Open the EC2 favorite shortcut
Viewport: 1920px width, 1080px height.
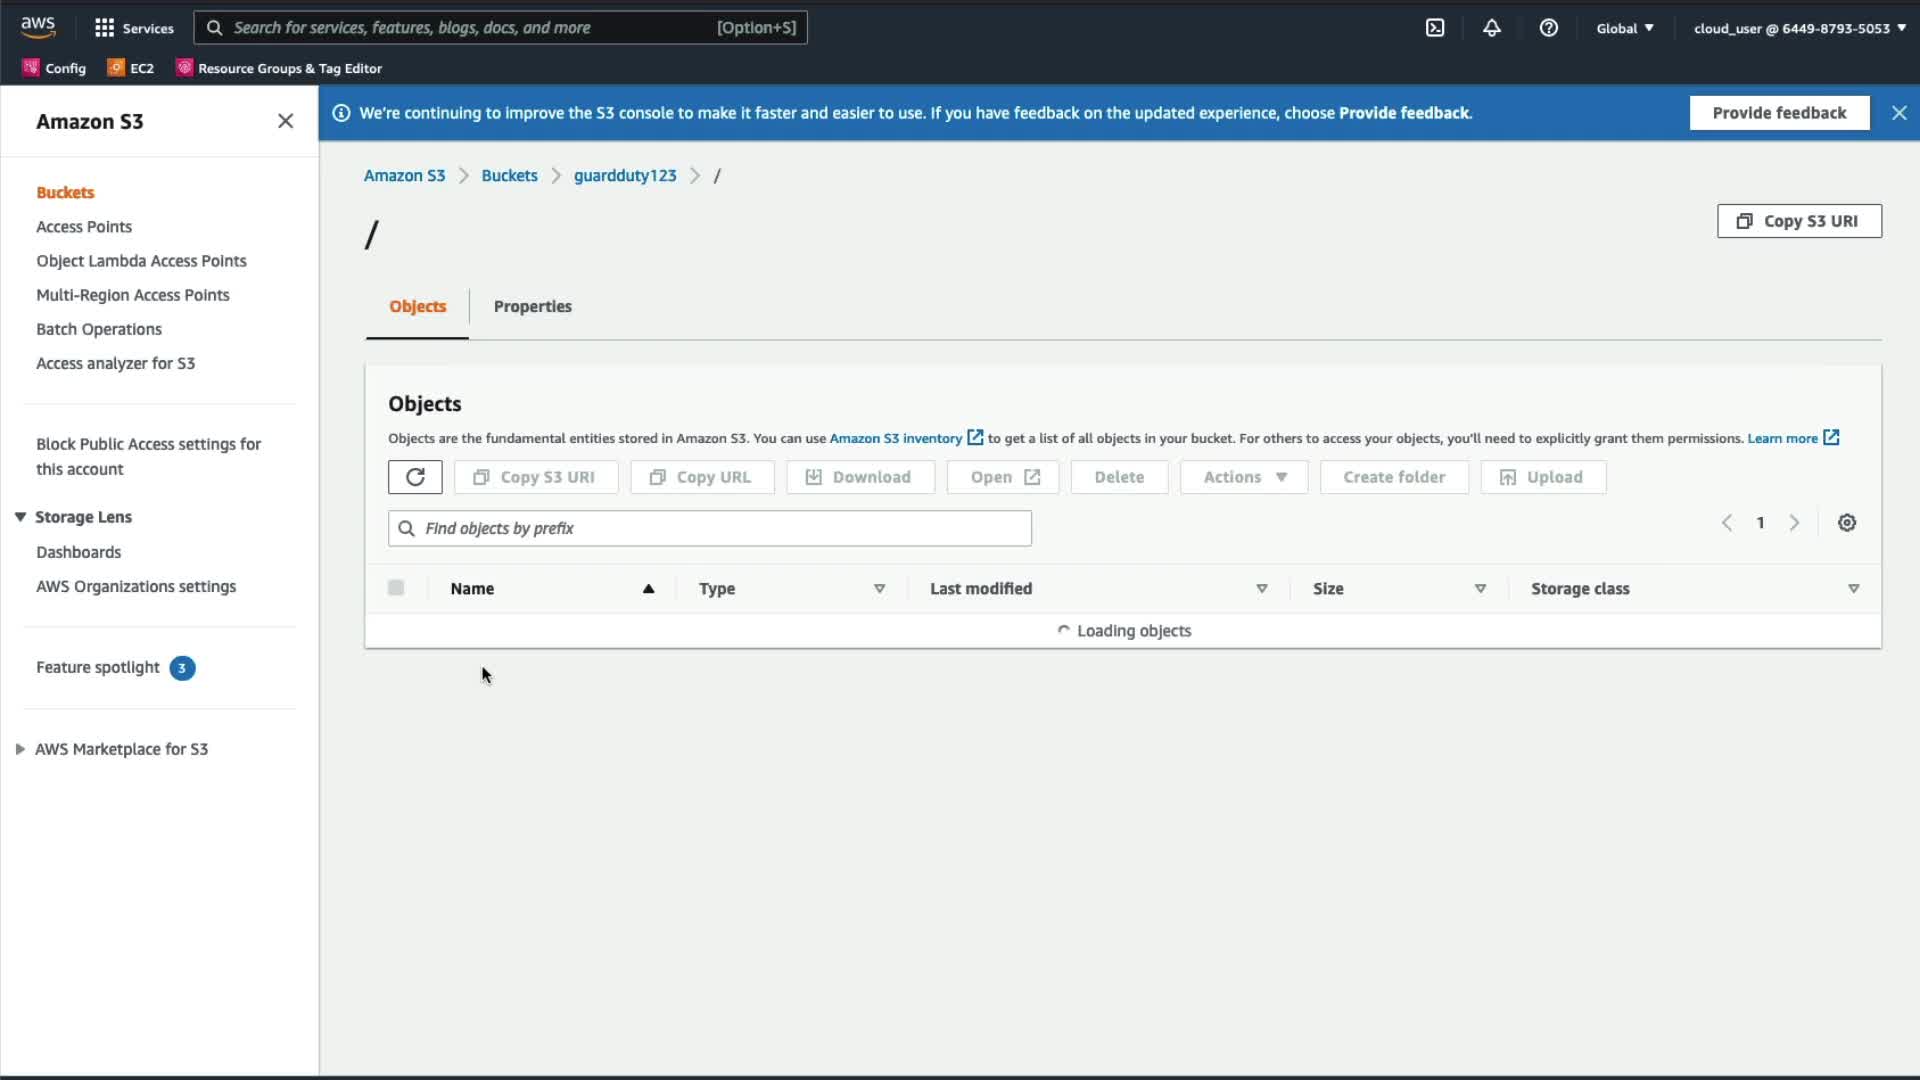coord(131,68)
